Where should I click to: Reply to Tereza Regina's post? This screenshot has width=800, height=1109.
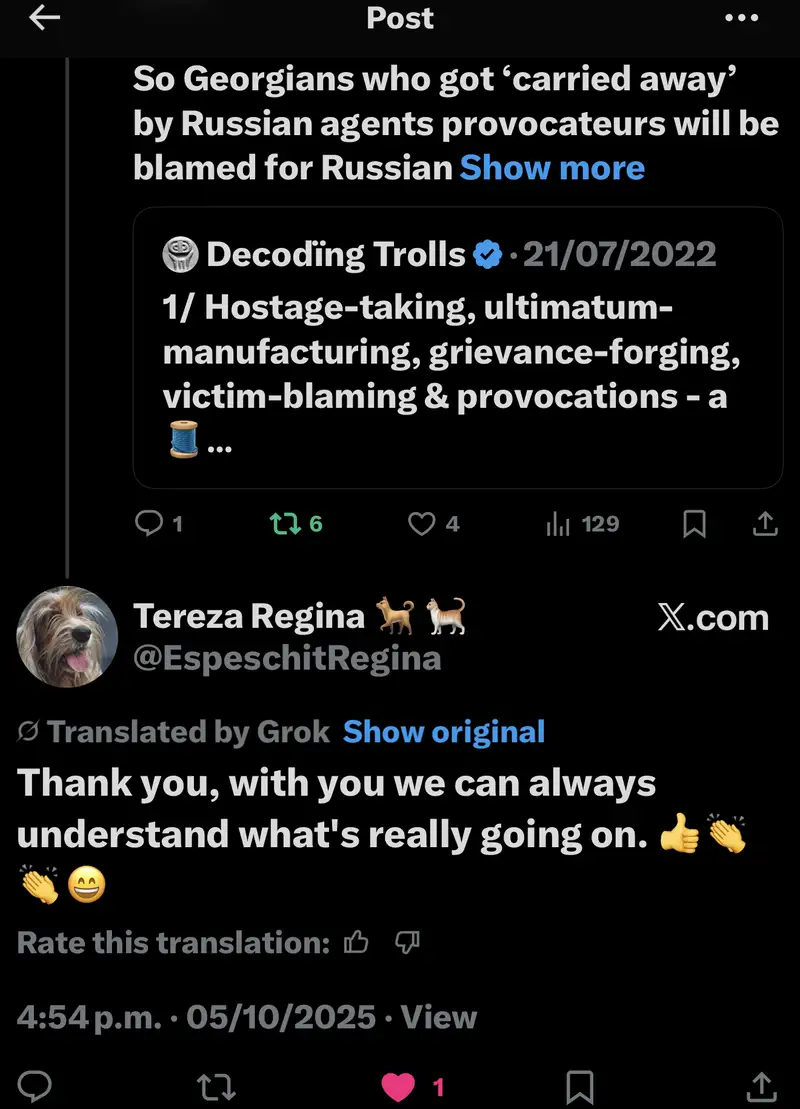click(x=35, y=1086)
